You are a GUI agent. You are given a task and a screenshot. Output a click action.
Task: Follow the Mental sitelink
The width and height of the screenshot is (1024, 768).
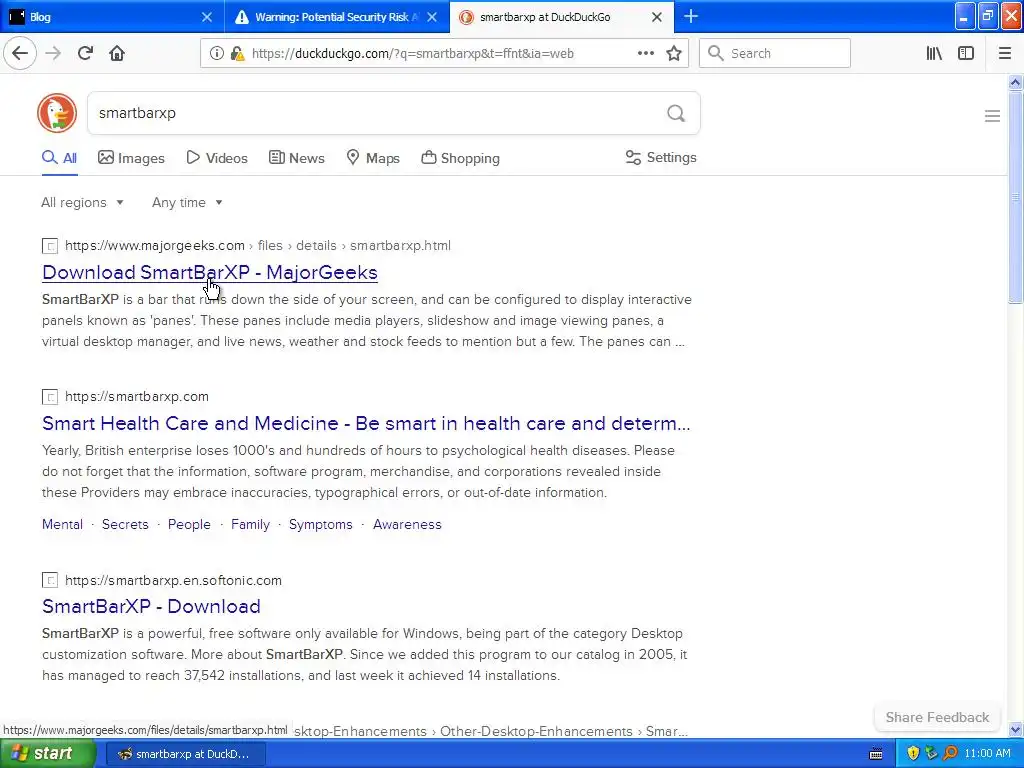tap(62, 524)
